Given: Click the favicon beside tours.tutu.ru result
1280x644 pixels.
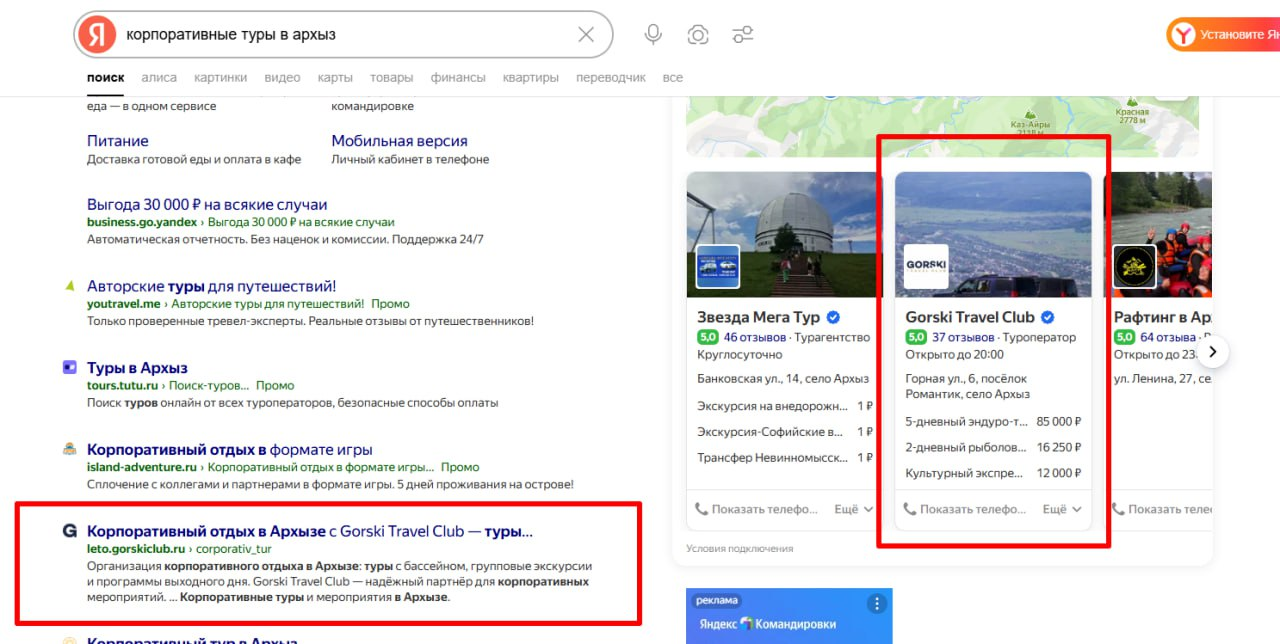Looking at the screenshot, I should pyautogui.click(x=68, y=367).
